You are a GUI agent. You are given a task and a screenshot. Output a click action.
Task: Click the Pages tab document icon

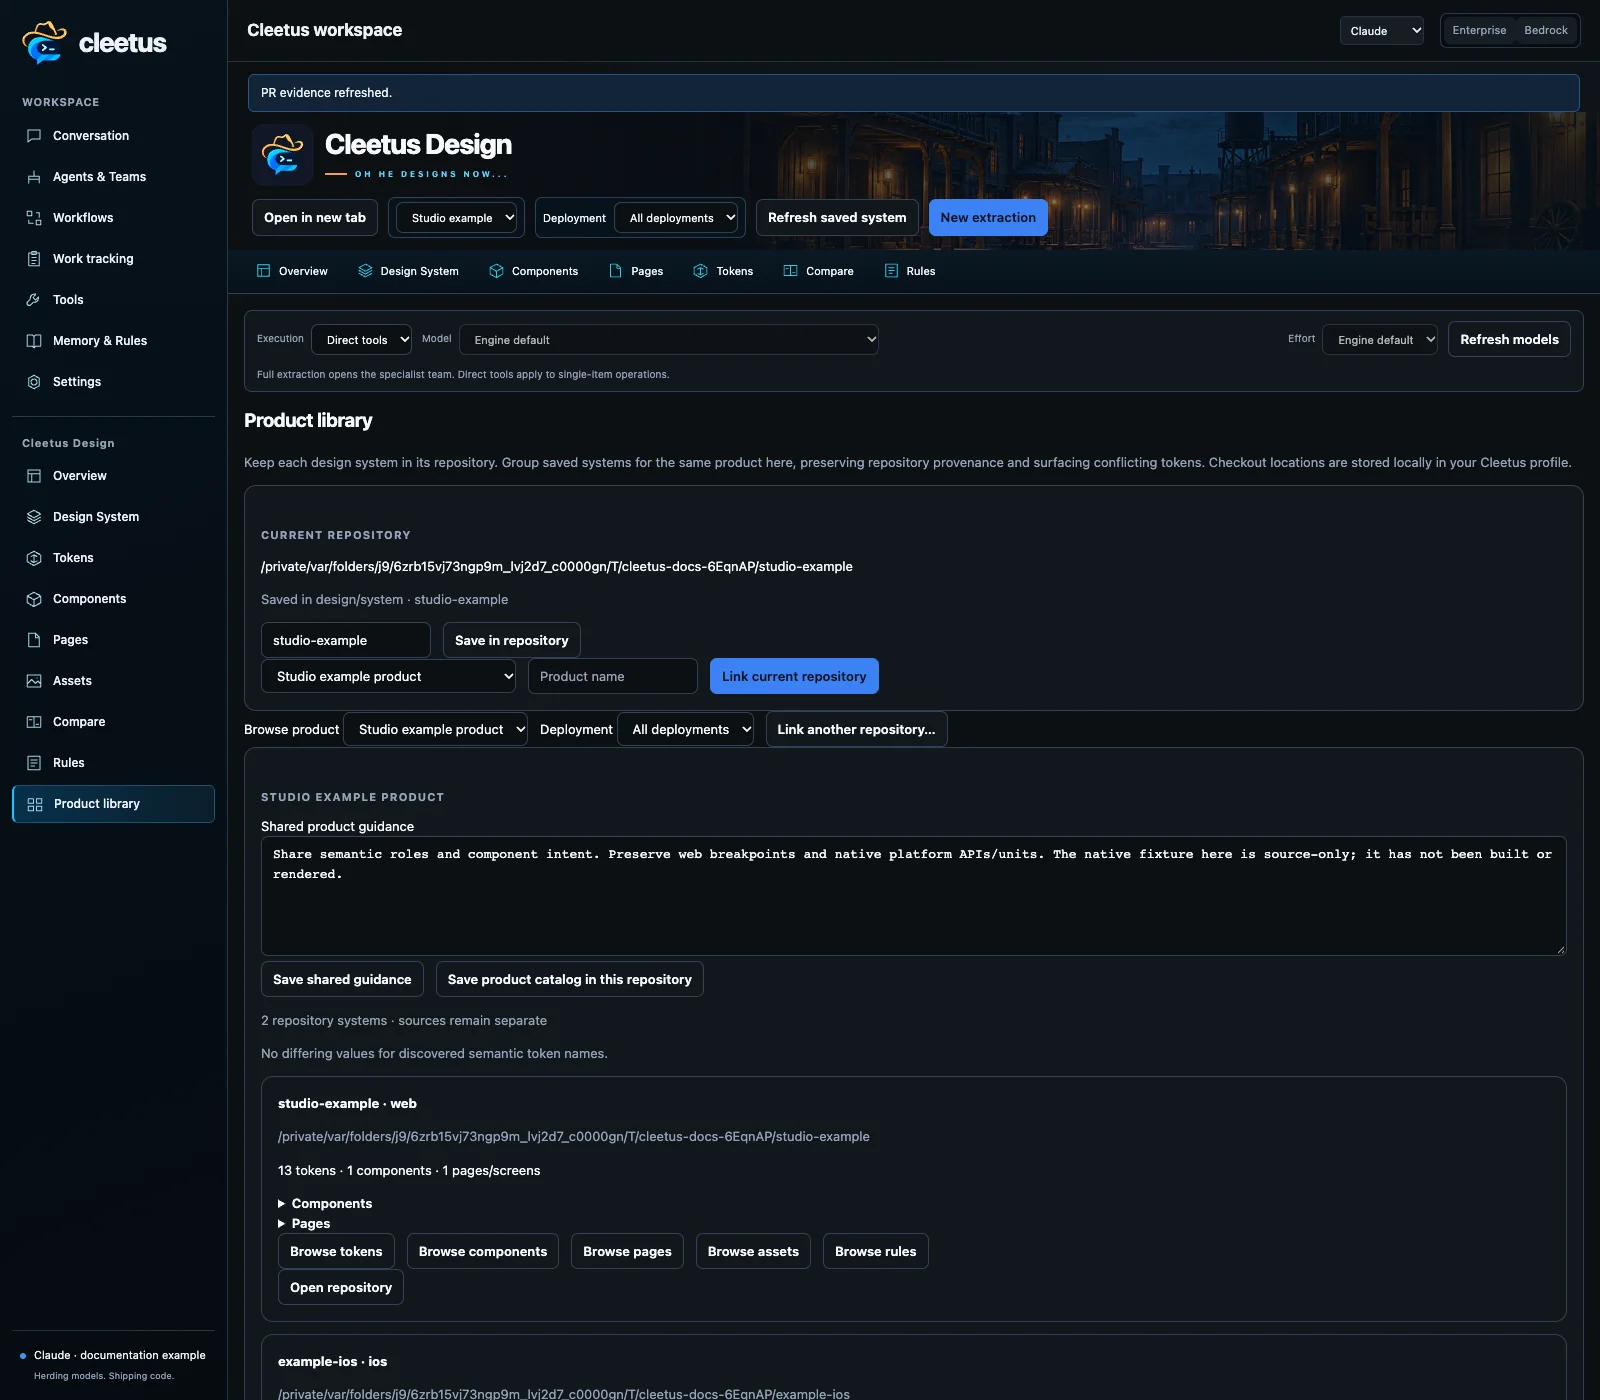[616, 271]
